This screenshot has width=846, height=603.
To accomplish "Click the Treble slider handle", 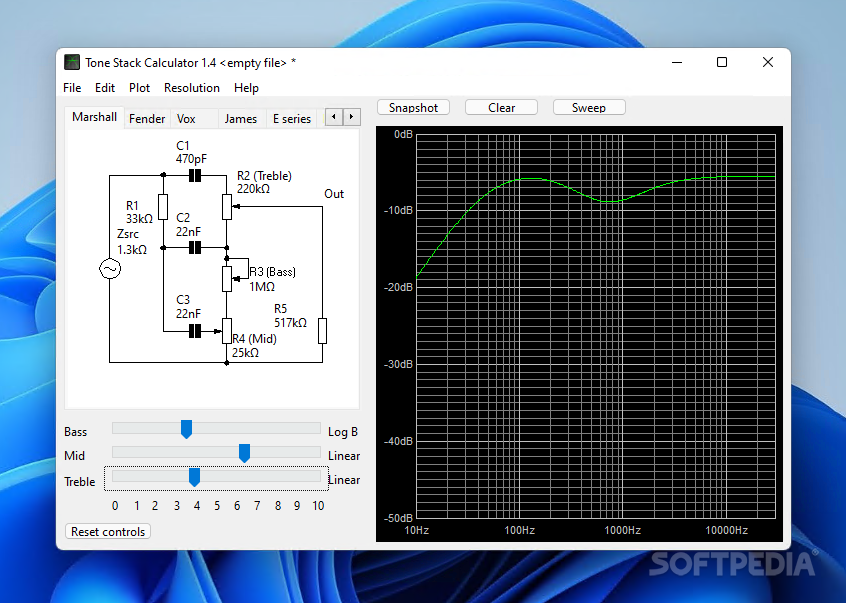I will coord(194,477).
